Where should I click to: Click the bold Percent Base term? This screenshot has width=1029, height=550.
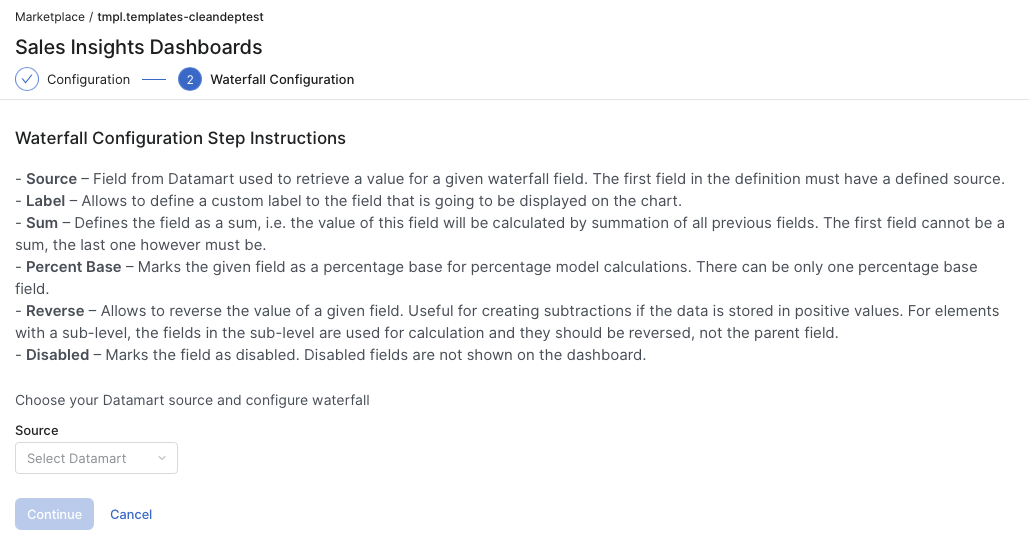click(x=73, y=267)
